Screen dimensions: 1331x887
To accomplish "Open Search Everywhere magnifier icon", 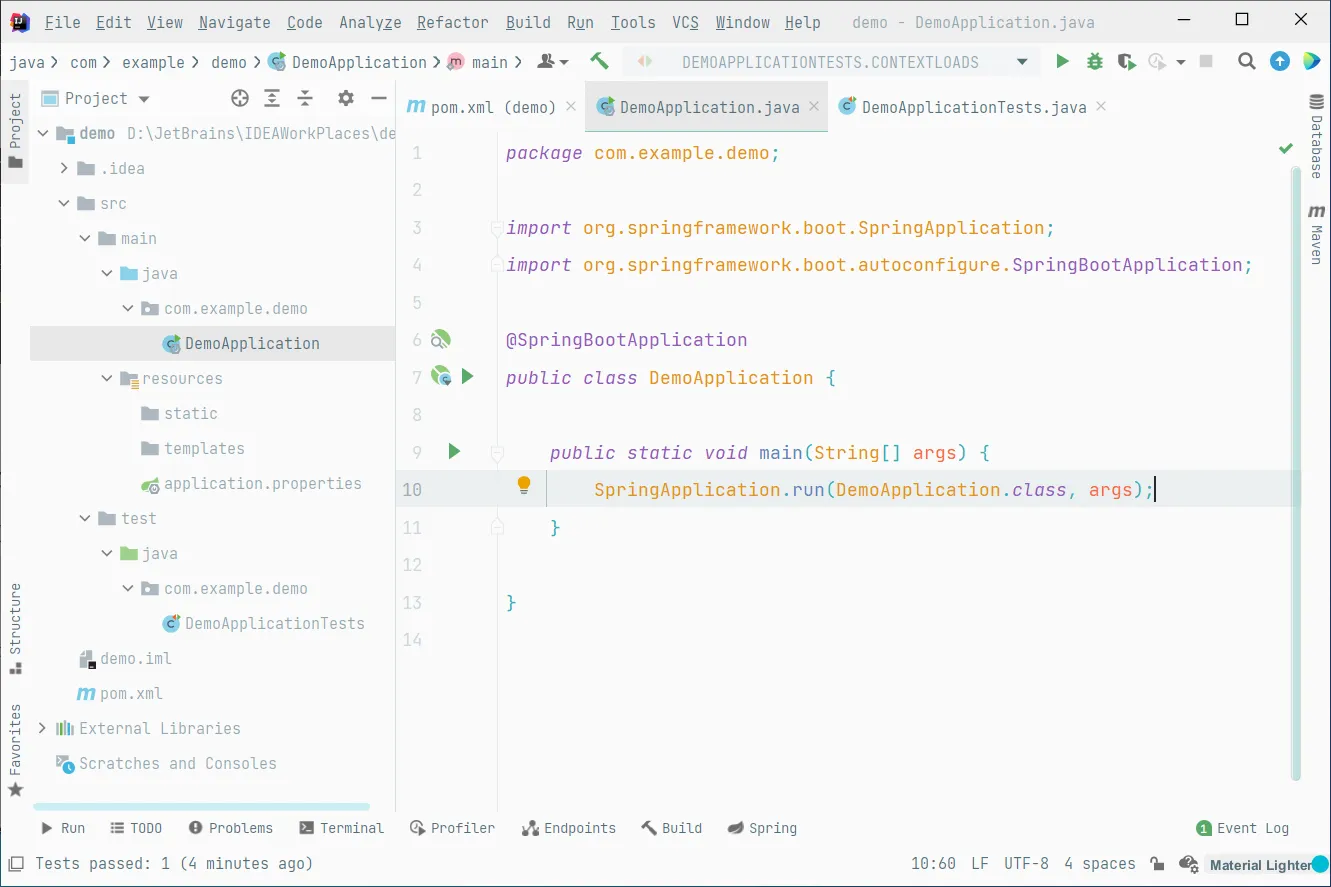I will point(1246,62).
